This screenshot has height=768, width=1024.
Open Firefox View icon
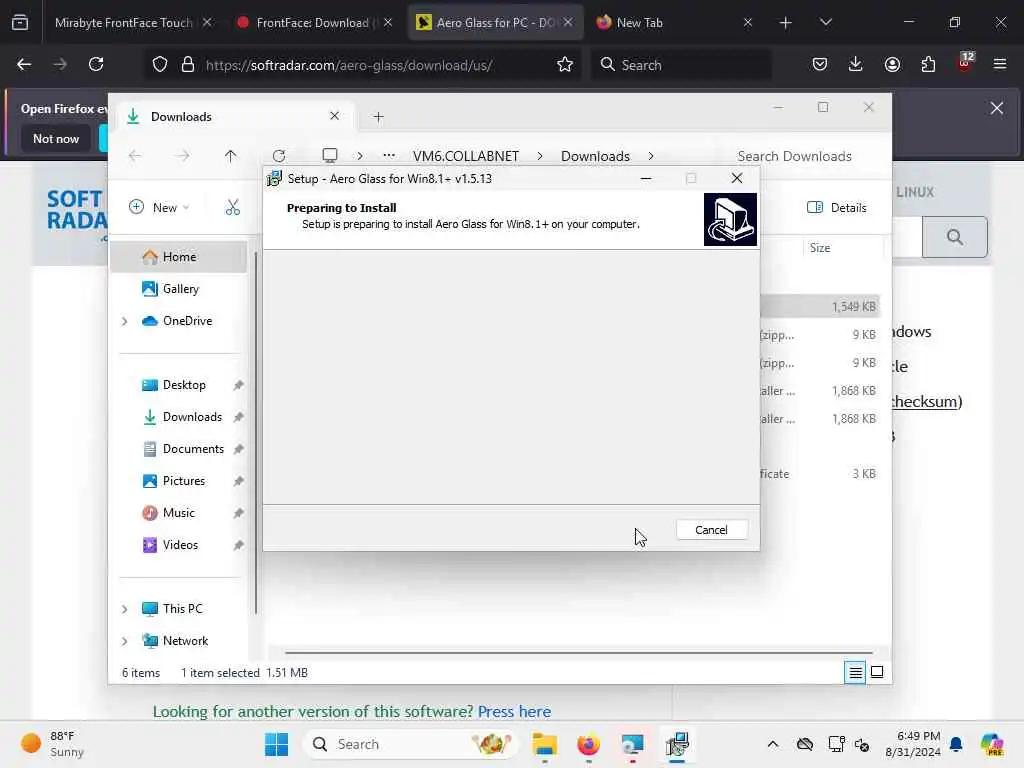[x=20, y=22]
